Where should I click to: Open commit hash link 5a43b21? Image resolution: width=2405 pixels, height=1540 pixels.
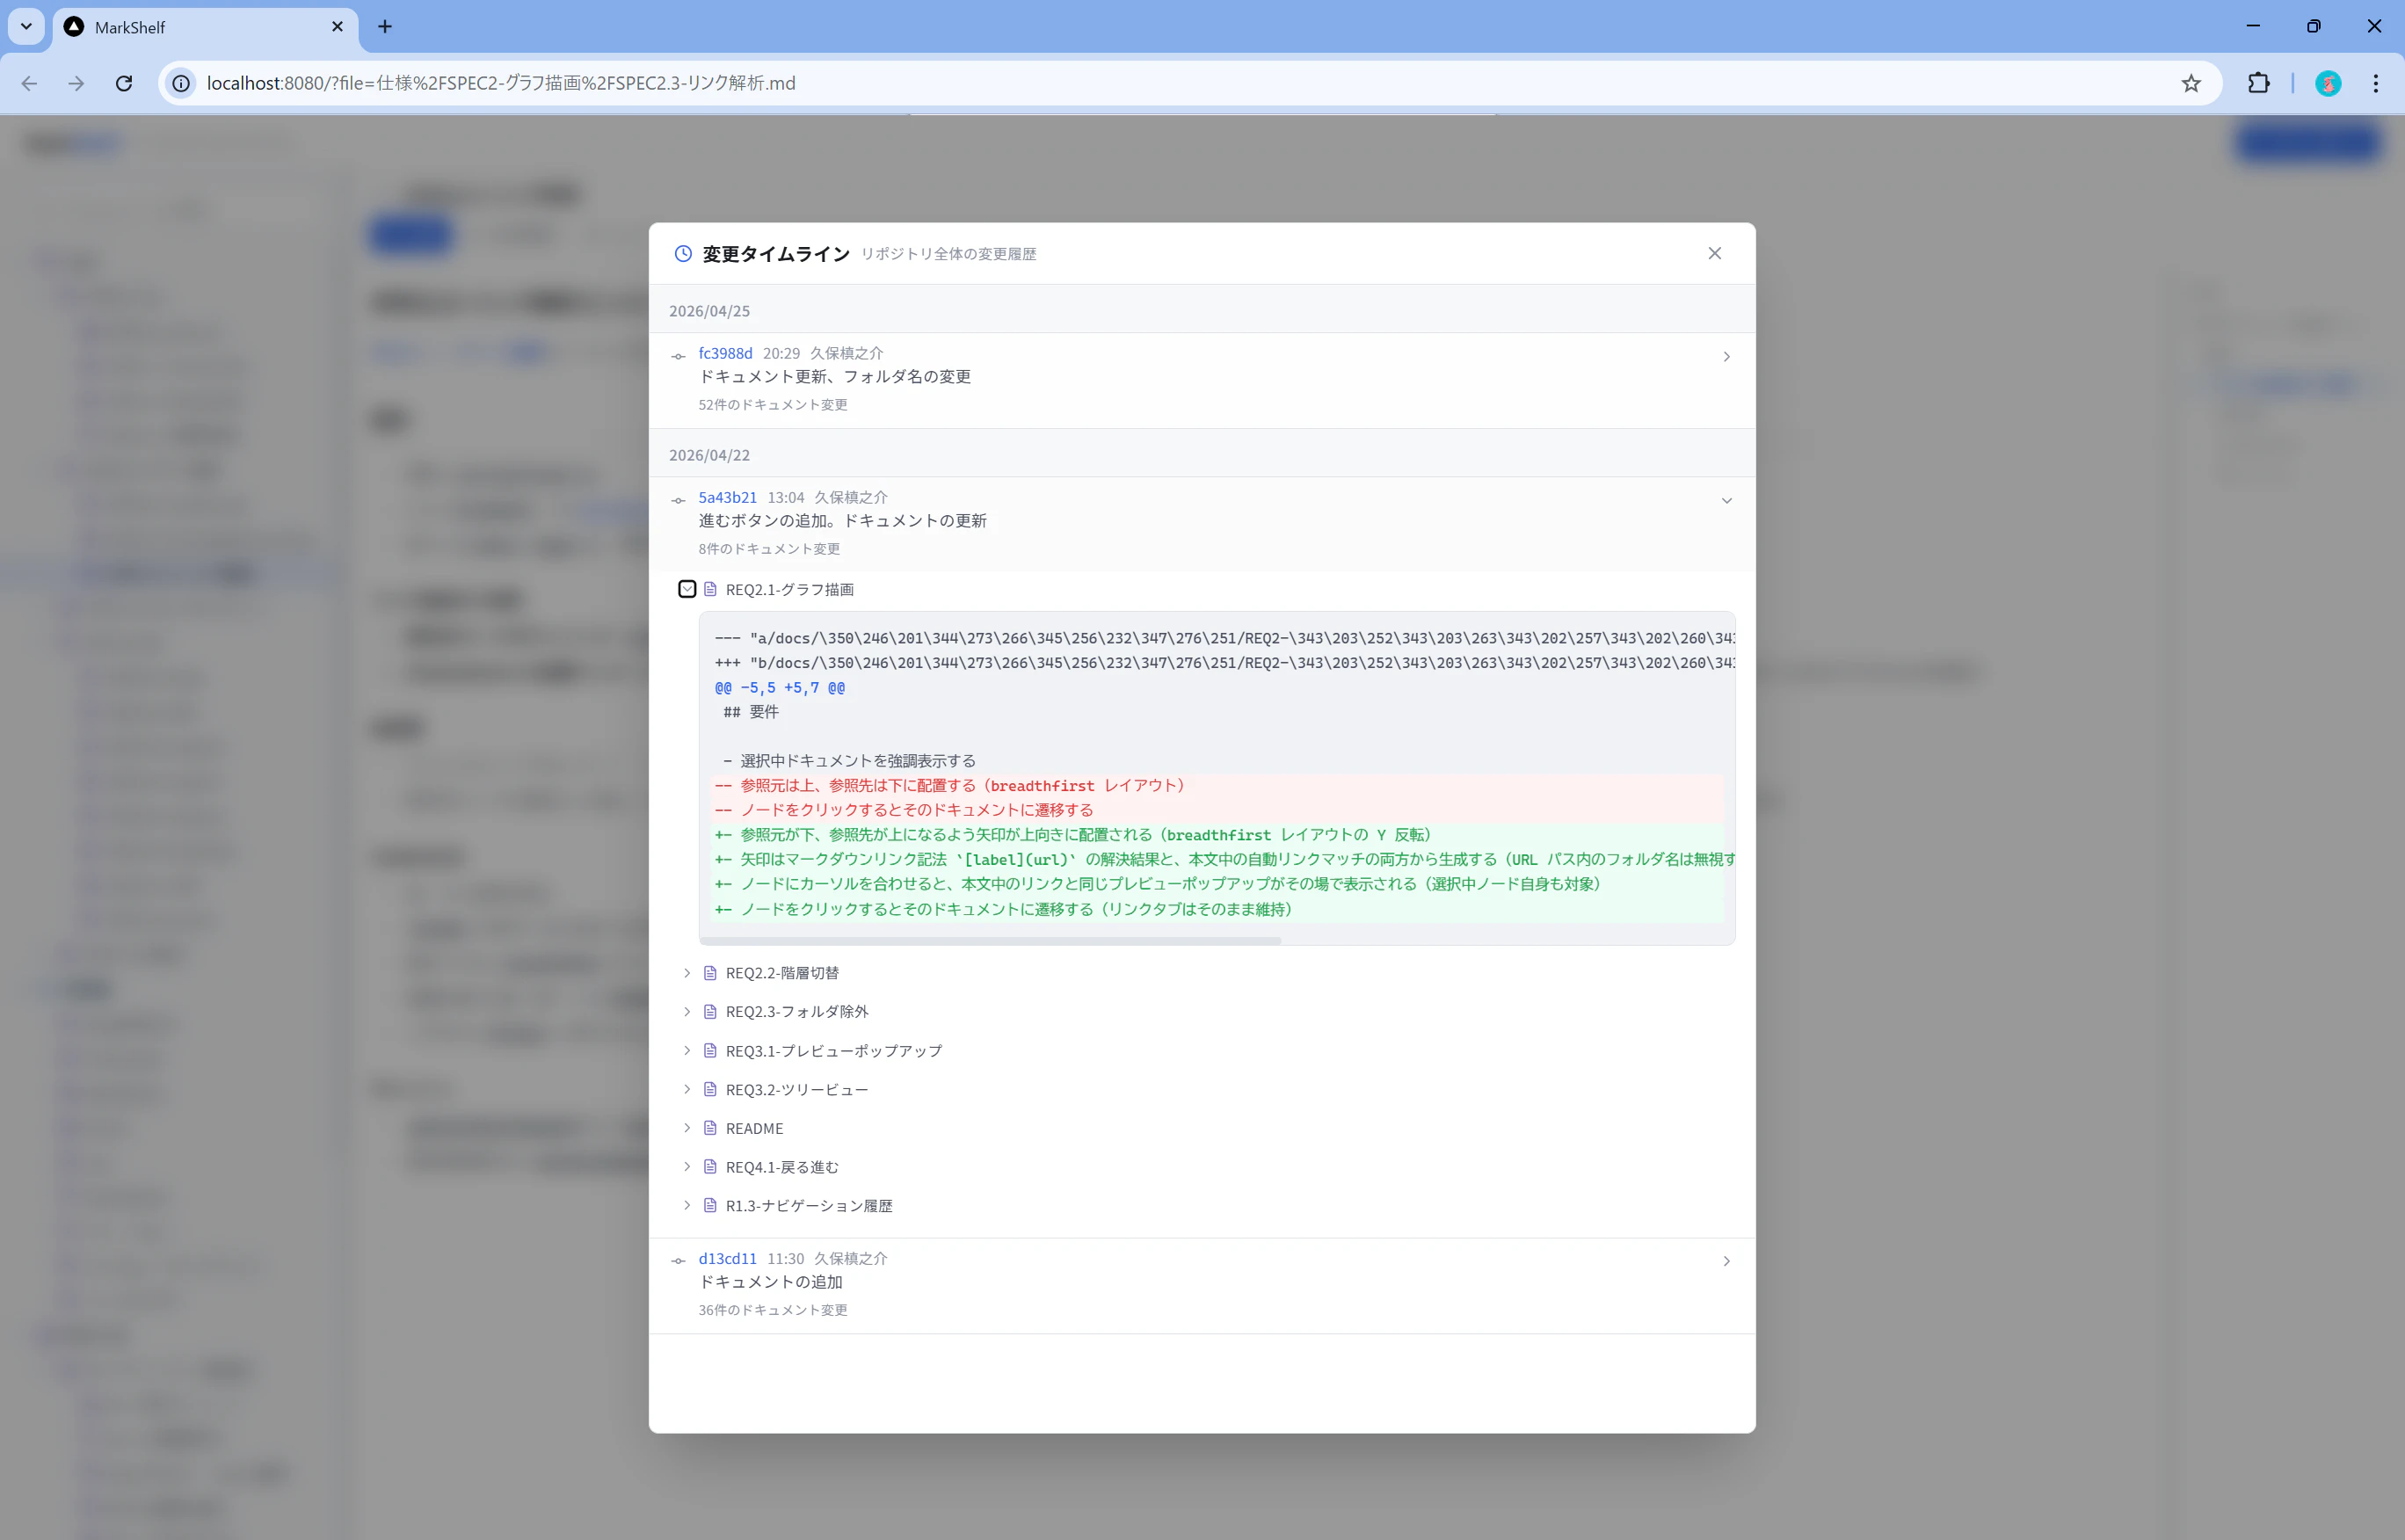click(727, 497)
